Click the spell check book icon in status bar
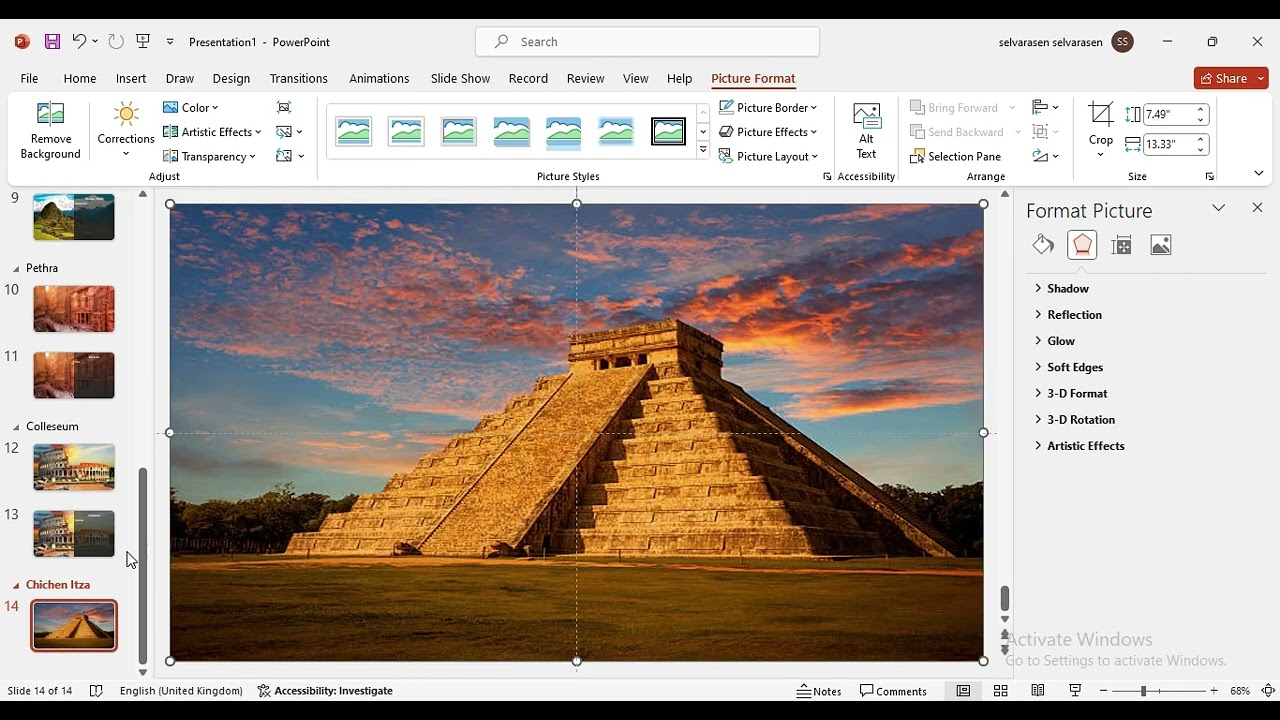The width and height of the screenshot is (1280, 720). click(96, 691)
